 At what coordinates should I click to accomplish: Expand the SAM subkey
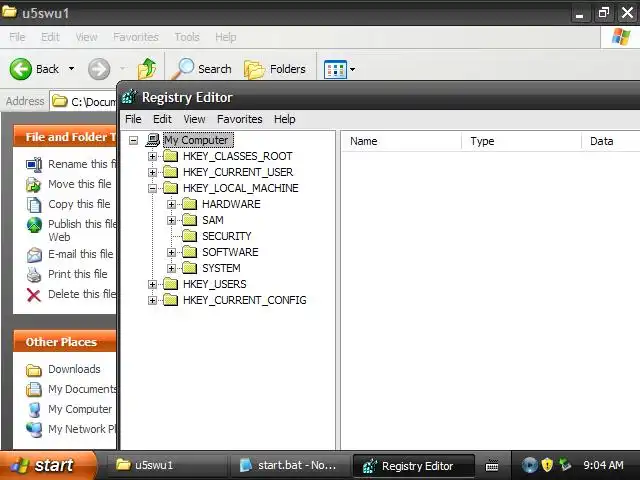[171, 220]
